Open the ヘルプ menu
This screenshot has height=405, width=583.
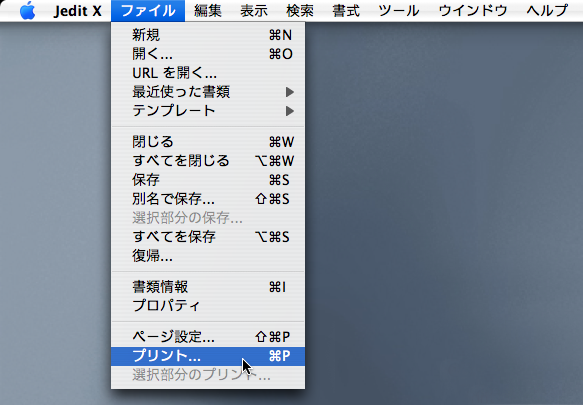coord(547,11)
